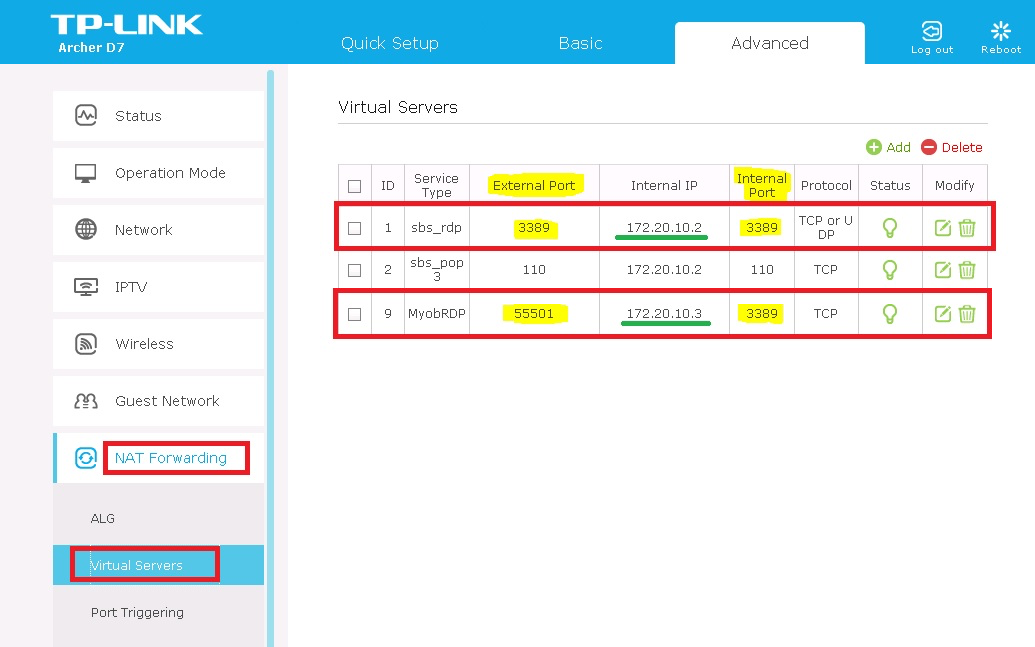This screenshot has height=647, width=1035.
Task: Click the Add button above the table
Action: pos(888,147)
